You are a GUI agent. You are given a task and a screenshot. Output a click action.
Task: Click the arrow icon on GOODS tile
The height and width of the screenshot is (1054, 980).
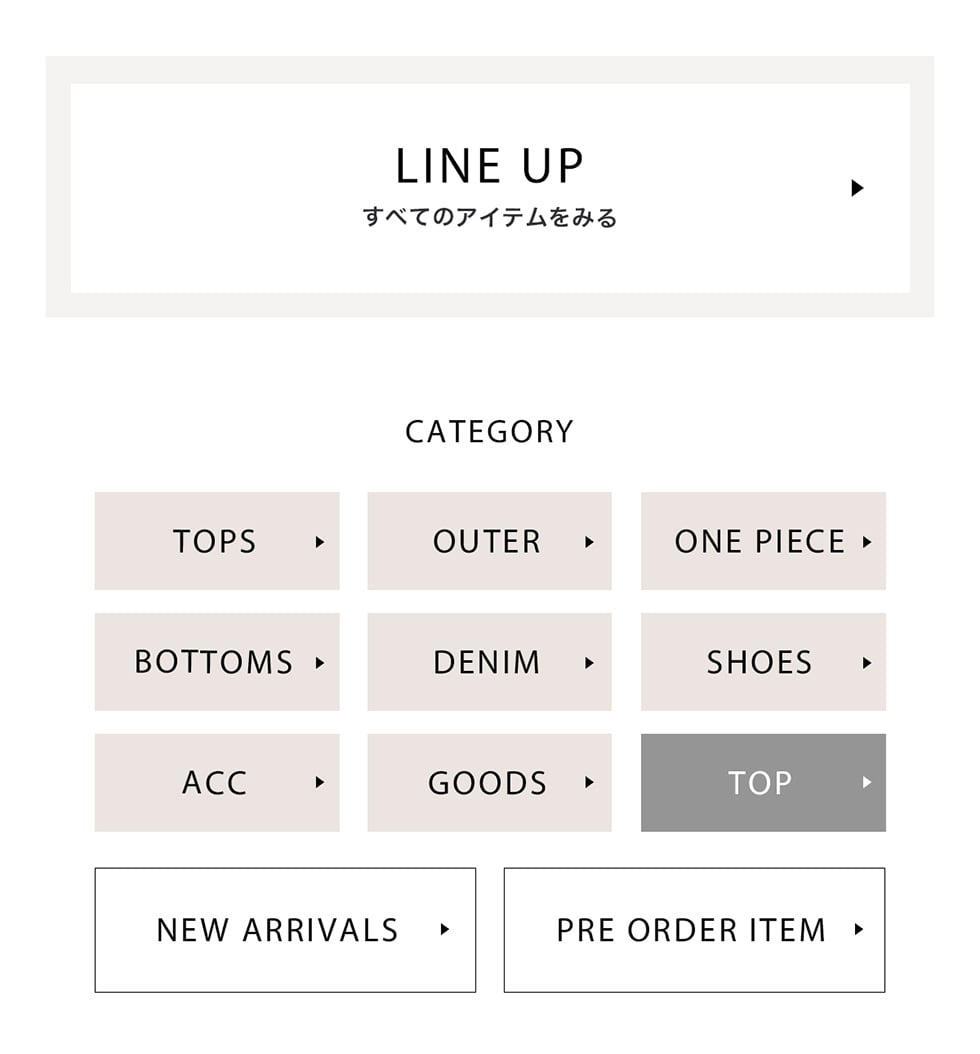(x=589, y=782)
